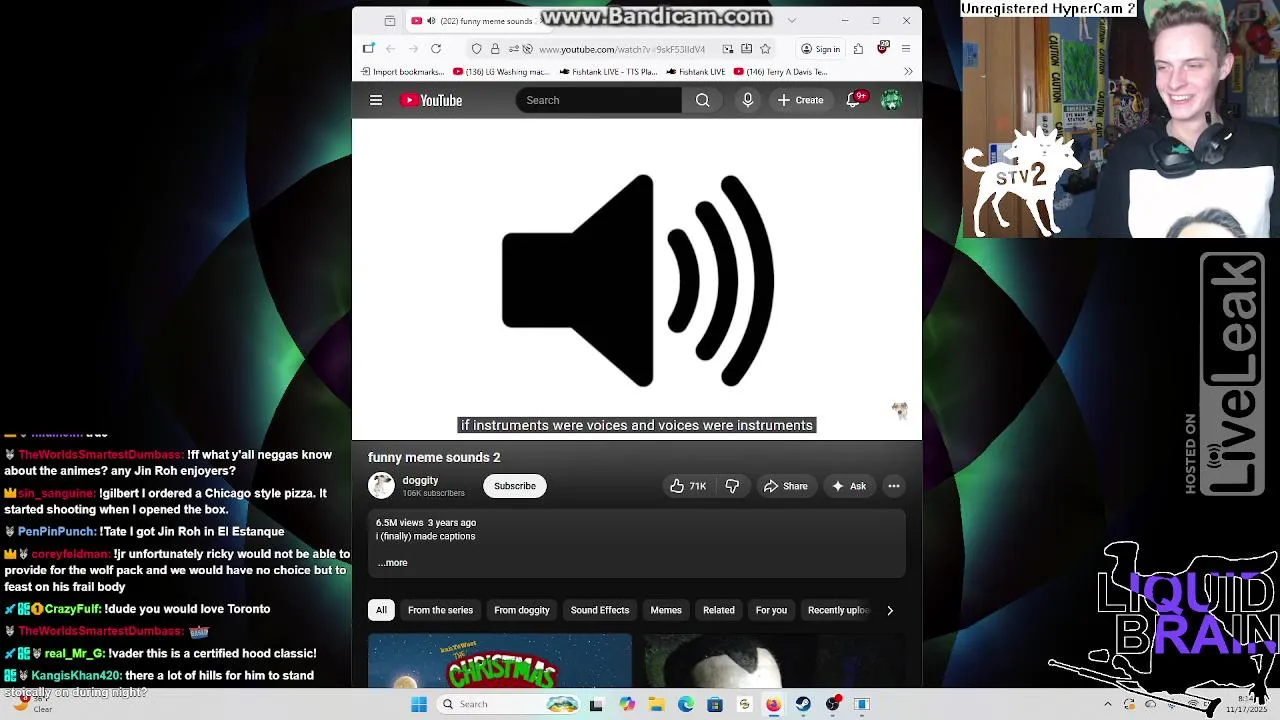Screen dimensions: 1280x720
Task: Launch Microsoft Edge from taskbar
Action: 686,704
